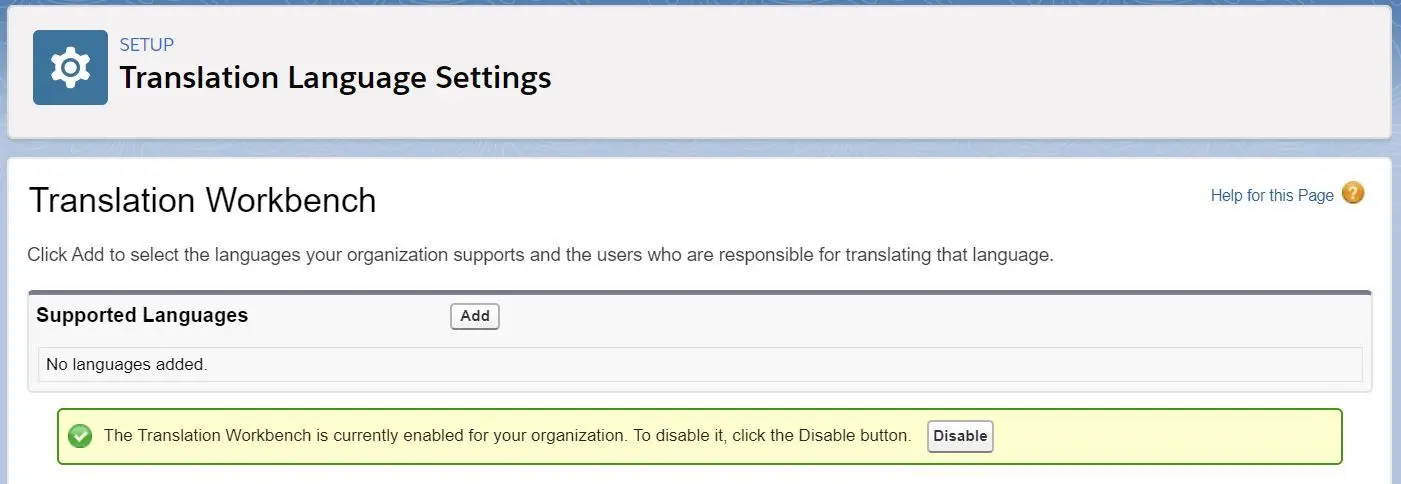
Task: Click the instruction text about selecting languages
Action: tap(540, 254)
